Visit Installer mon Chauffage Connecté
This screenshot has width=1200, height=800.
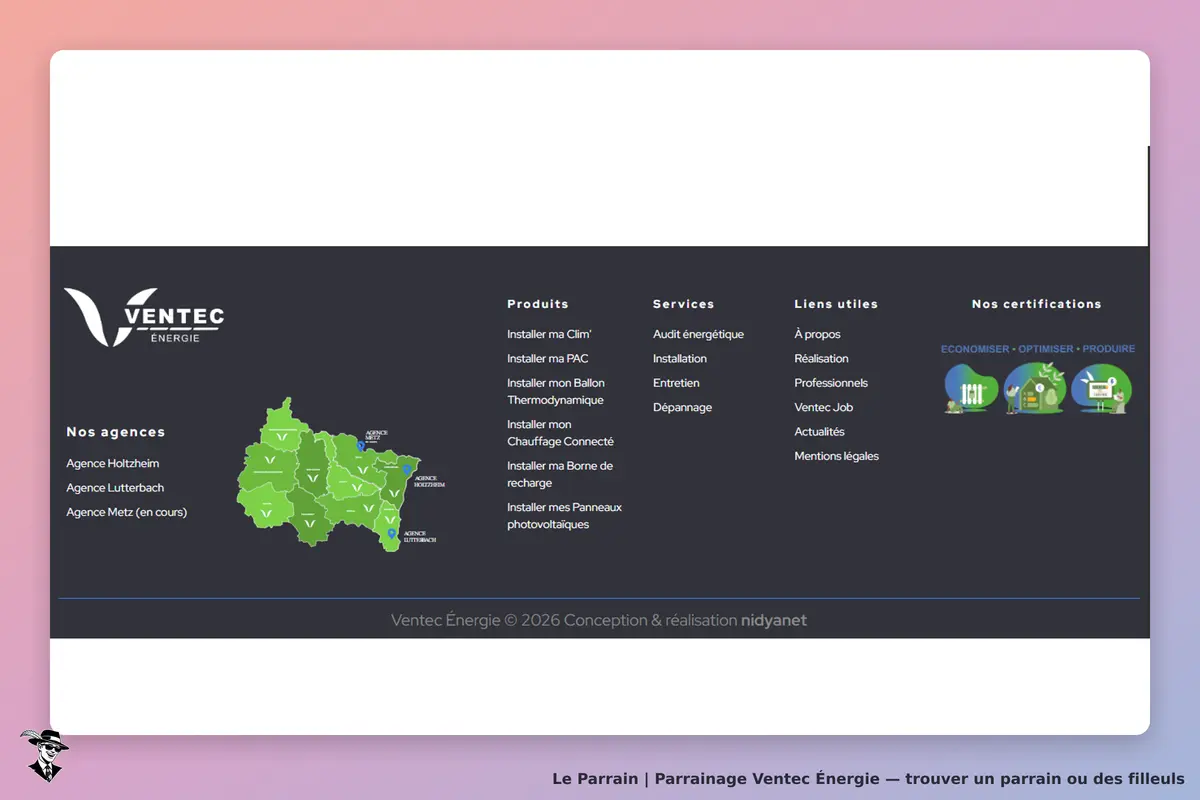pos(560,433)
